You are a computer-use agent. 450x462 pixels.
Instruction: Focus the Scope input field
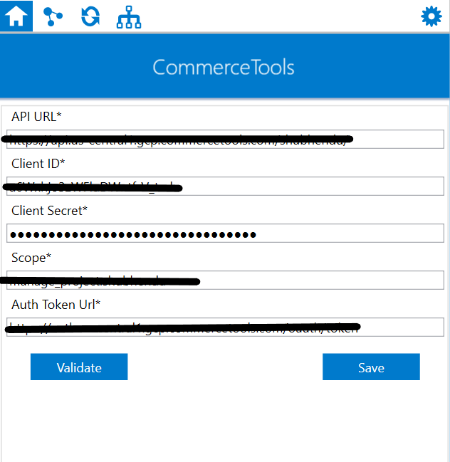225,280
